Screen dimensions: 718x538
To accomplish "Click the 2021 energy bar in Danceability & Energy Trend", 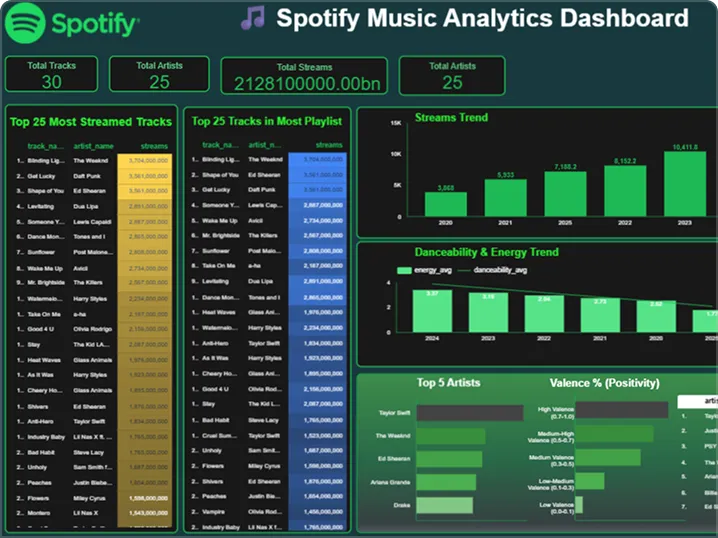I will point(600,315).
